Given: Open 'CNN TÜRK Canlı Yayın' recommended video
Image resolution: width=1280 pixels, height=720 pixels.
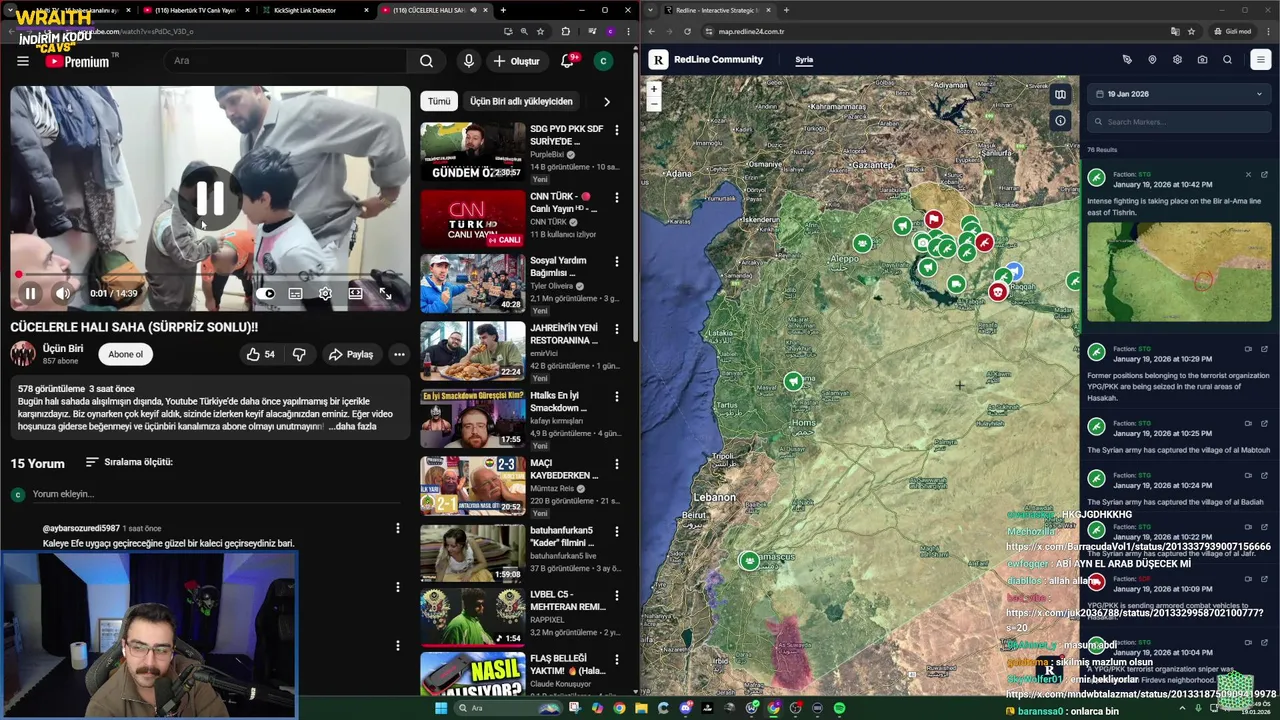Looking at the screenshot, I should (x=472, y=219).
